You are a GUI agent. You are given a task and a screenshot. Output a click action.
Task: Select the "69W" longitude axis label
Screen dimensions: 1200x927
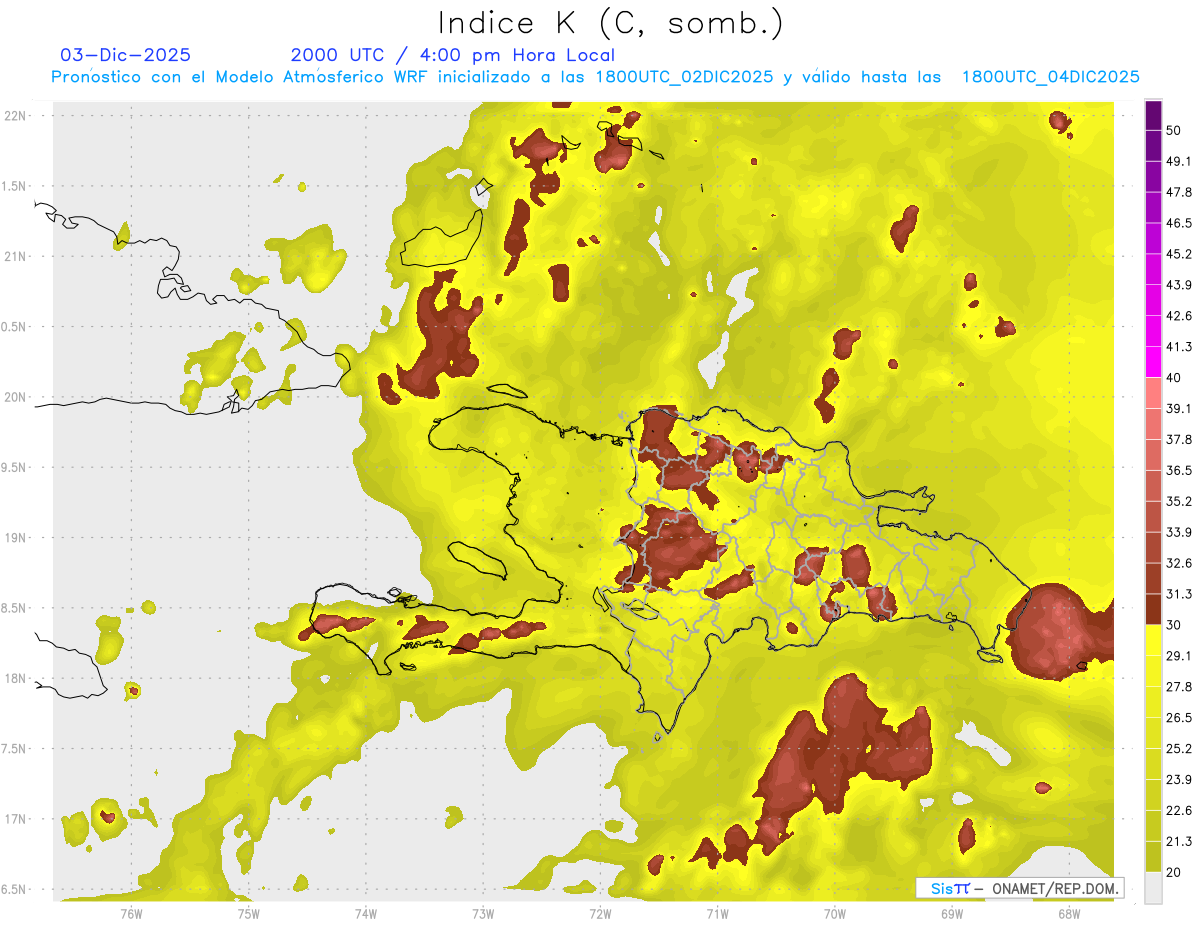coord(952,914)
